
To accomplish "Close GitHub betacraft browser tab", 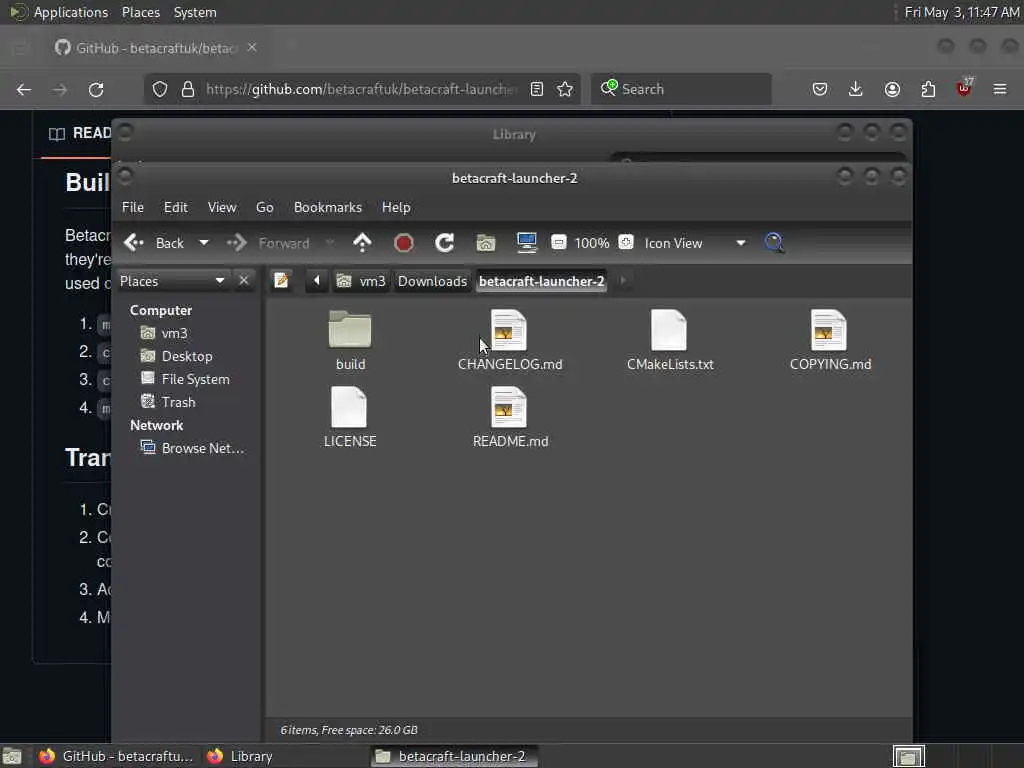I will click(252, 48).
